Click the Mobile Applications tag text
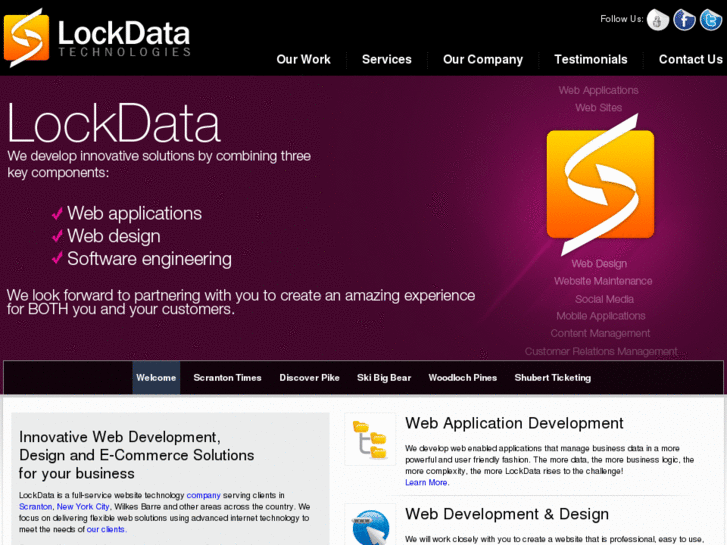 click(600, 316)
